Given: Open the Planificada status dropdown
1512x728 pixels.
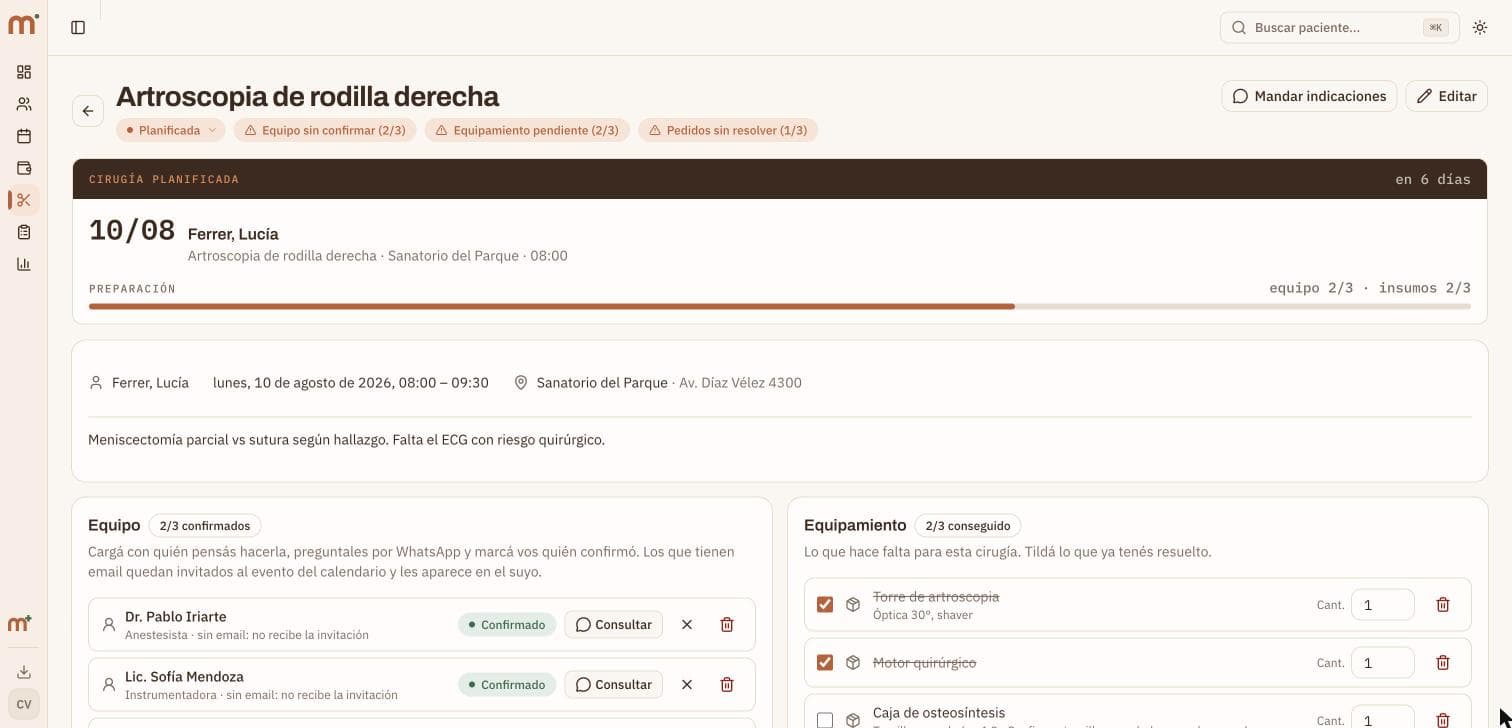Looking at the screenshot, I should pyautogui.click(x=170, y=130).
